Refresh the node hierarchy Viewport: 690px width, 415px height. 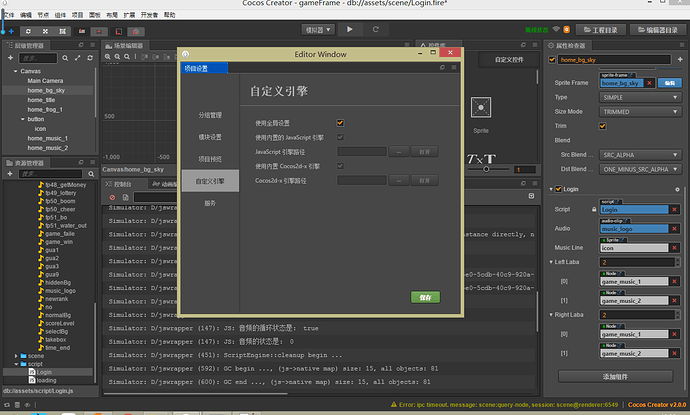click(x=90, y=58)
